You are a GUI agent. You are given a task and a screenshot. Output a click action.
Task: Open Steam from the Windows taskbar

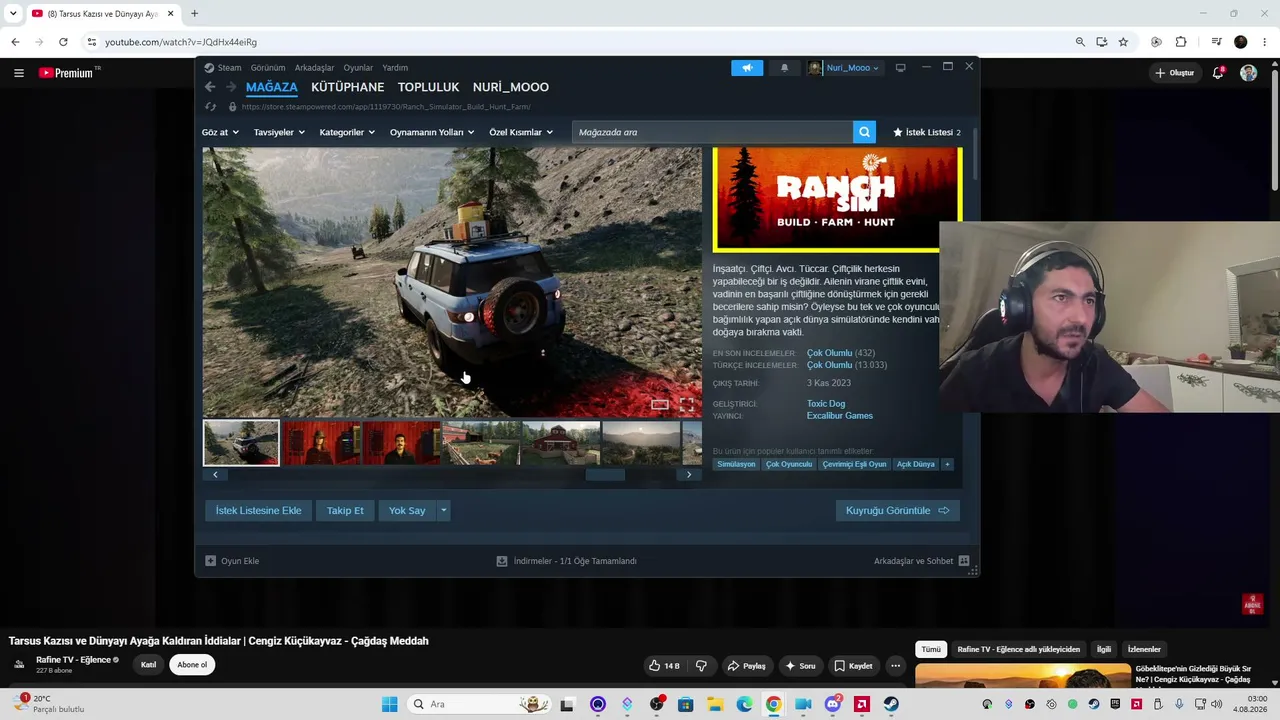[x=891, y=704]
